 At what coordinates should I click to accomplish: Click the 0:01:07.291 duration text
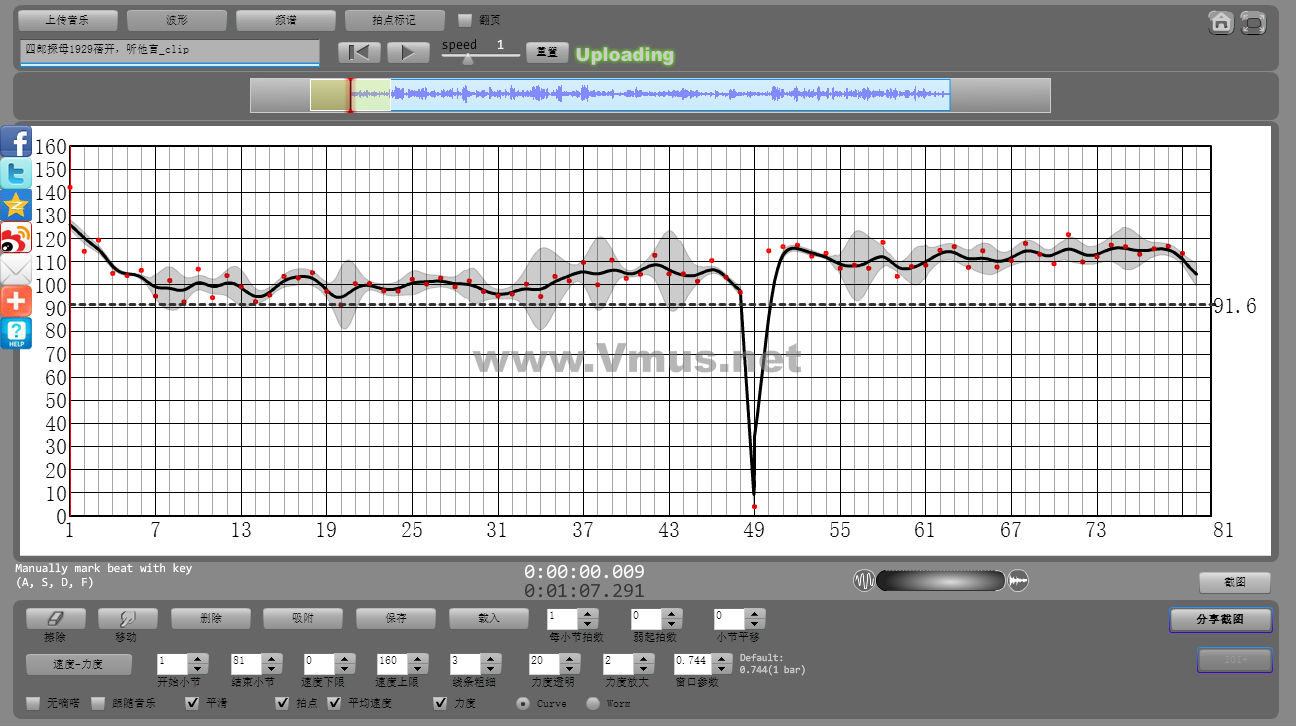584,591
